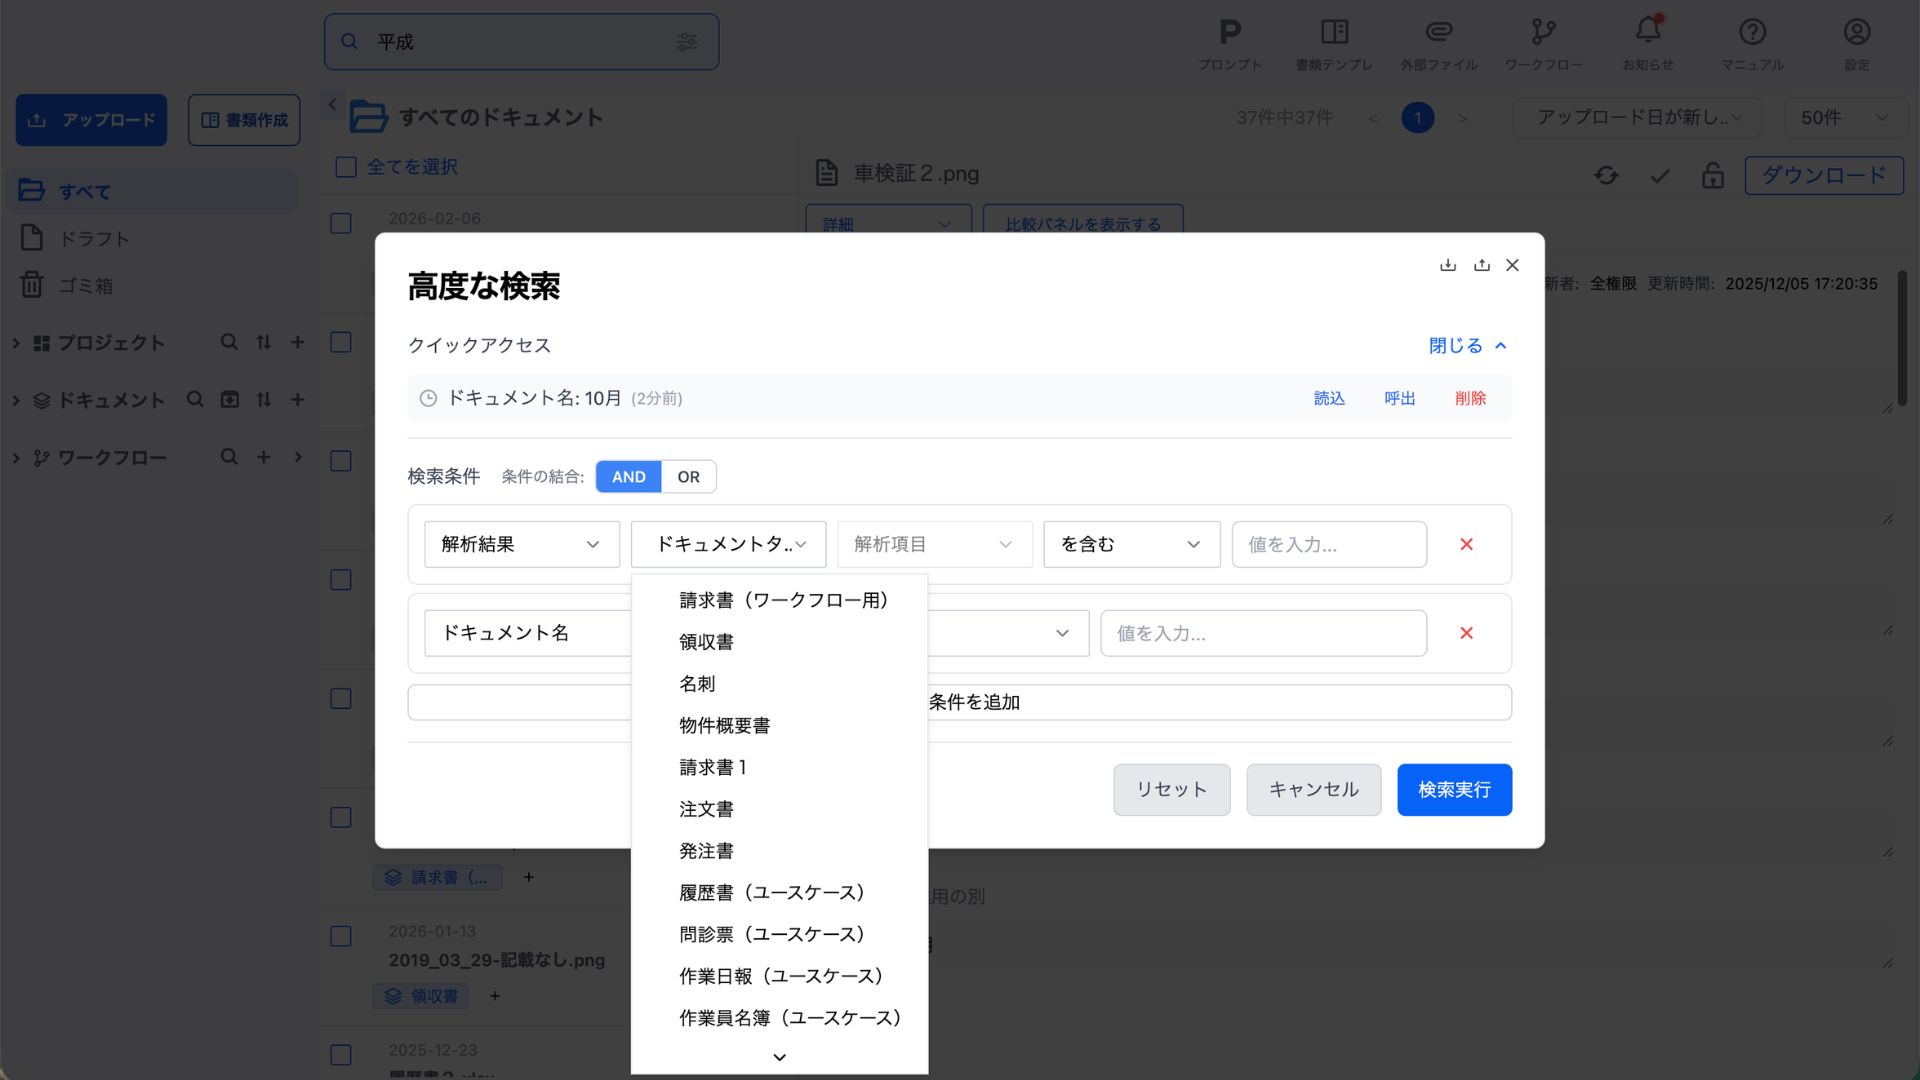Choose 領収書 from the dropdown list
The width and height of the screenshot is (1920, 1080).
coord(706,642)
